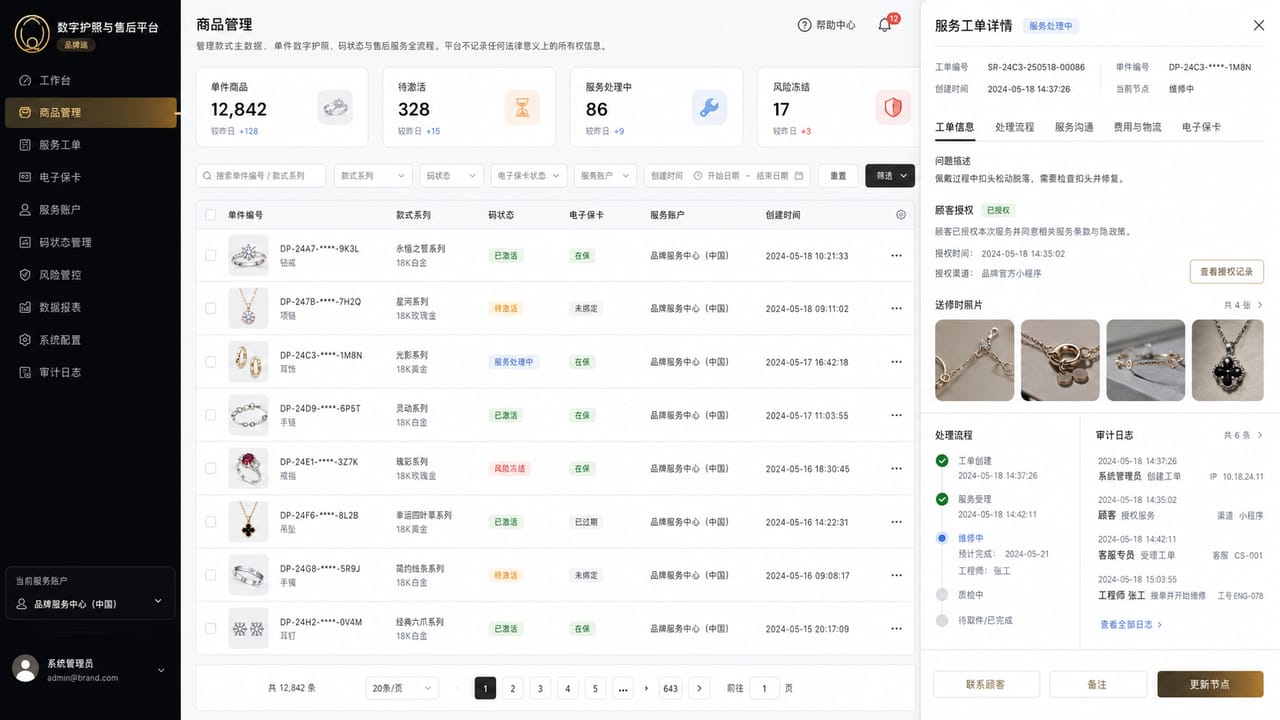Open more actions for row DP-24F6-****-8L2B
Image resolution: width=1280 pixels, height=720 pixels.
click(896, 522)
